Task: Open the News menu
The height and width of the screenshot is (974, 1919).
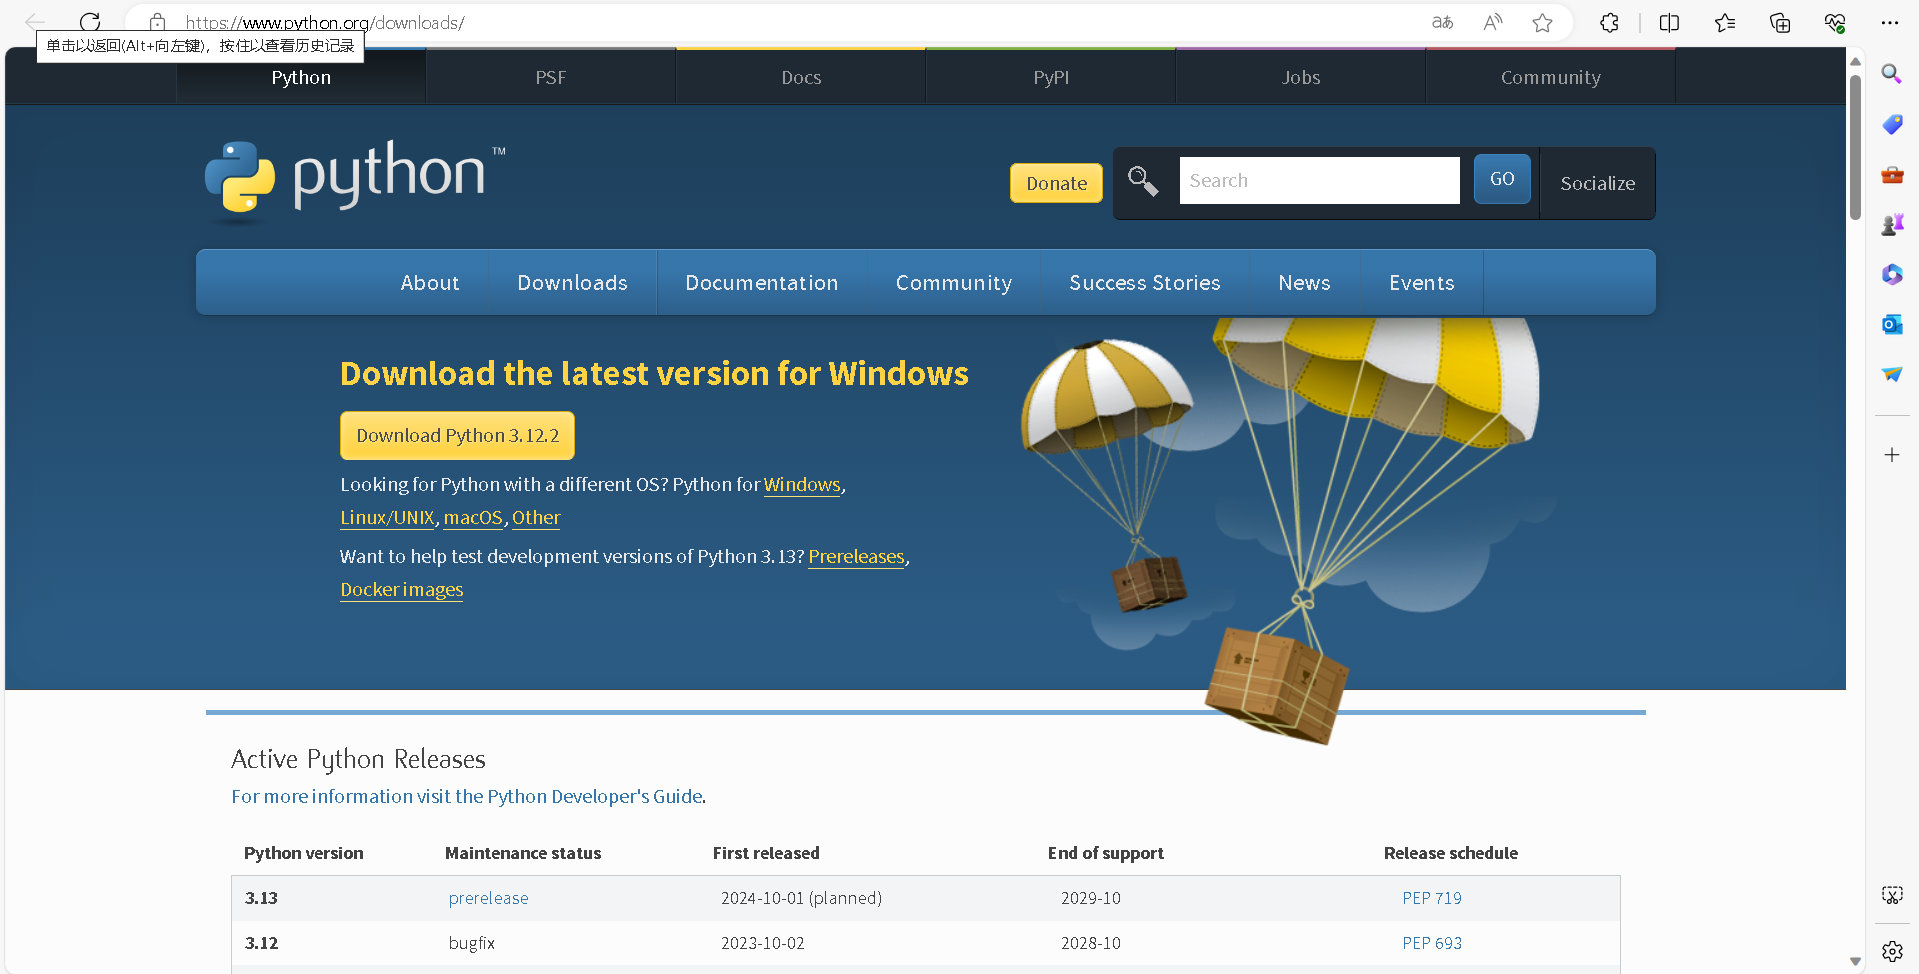Action: point(1305,283)
